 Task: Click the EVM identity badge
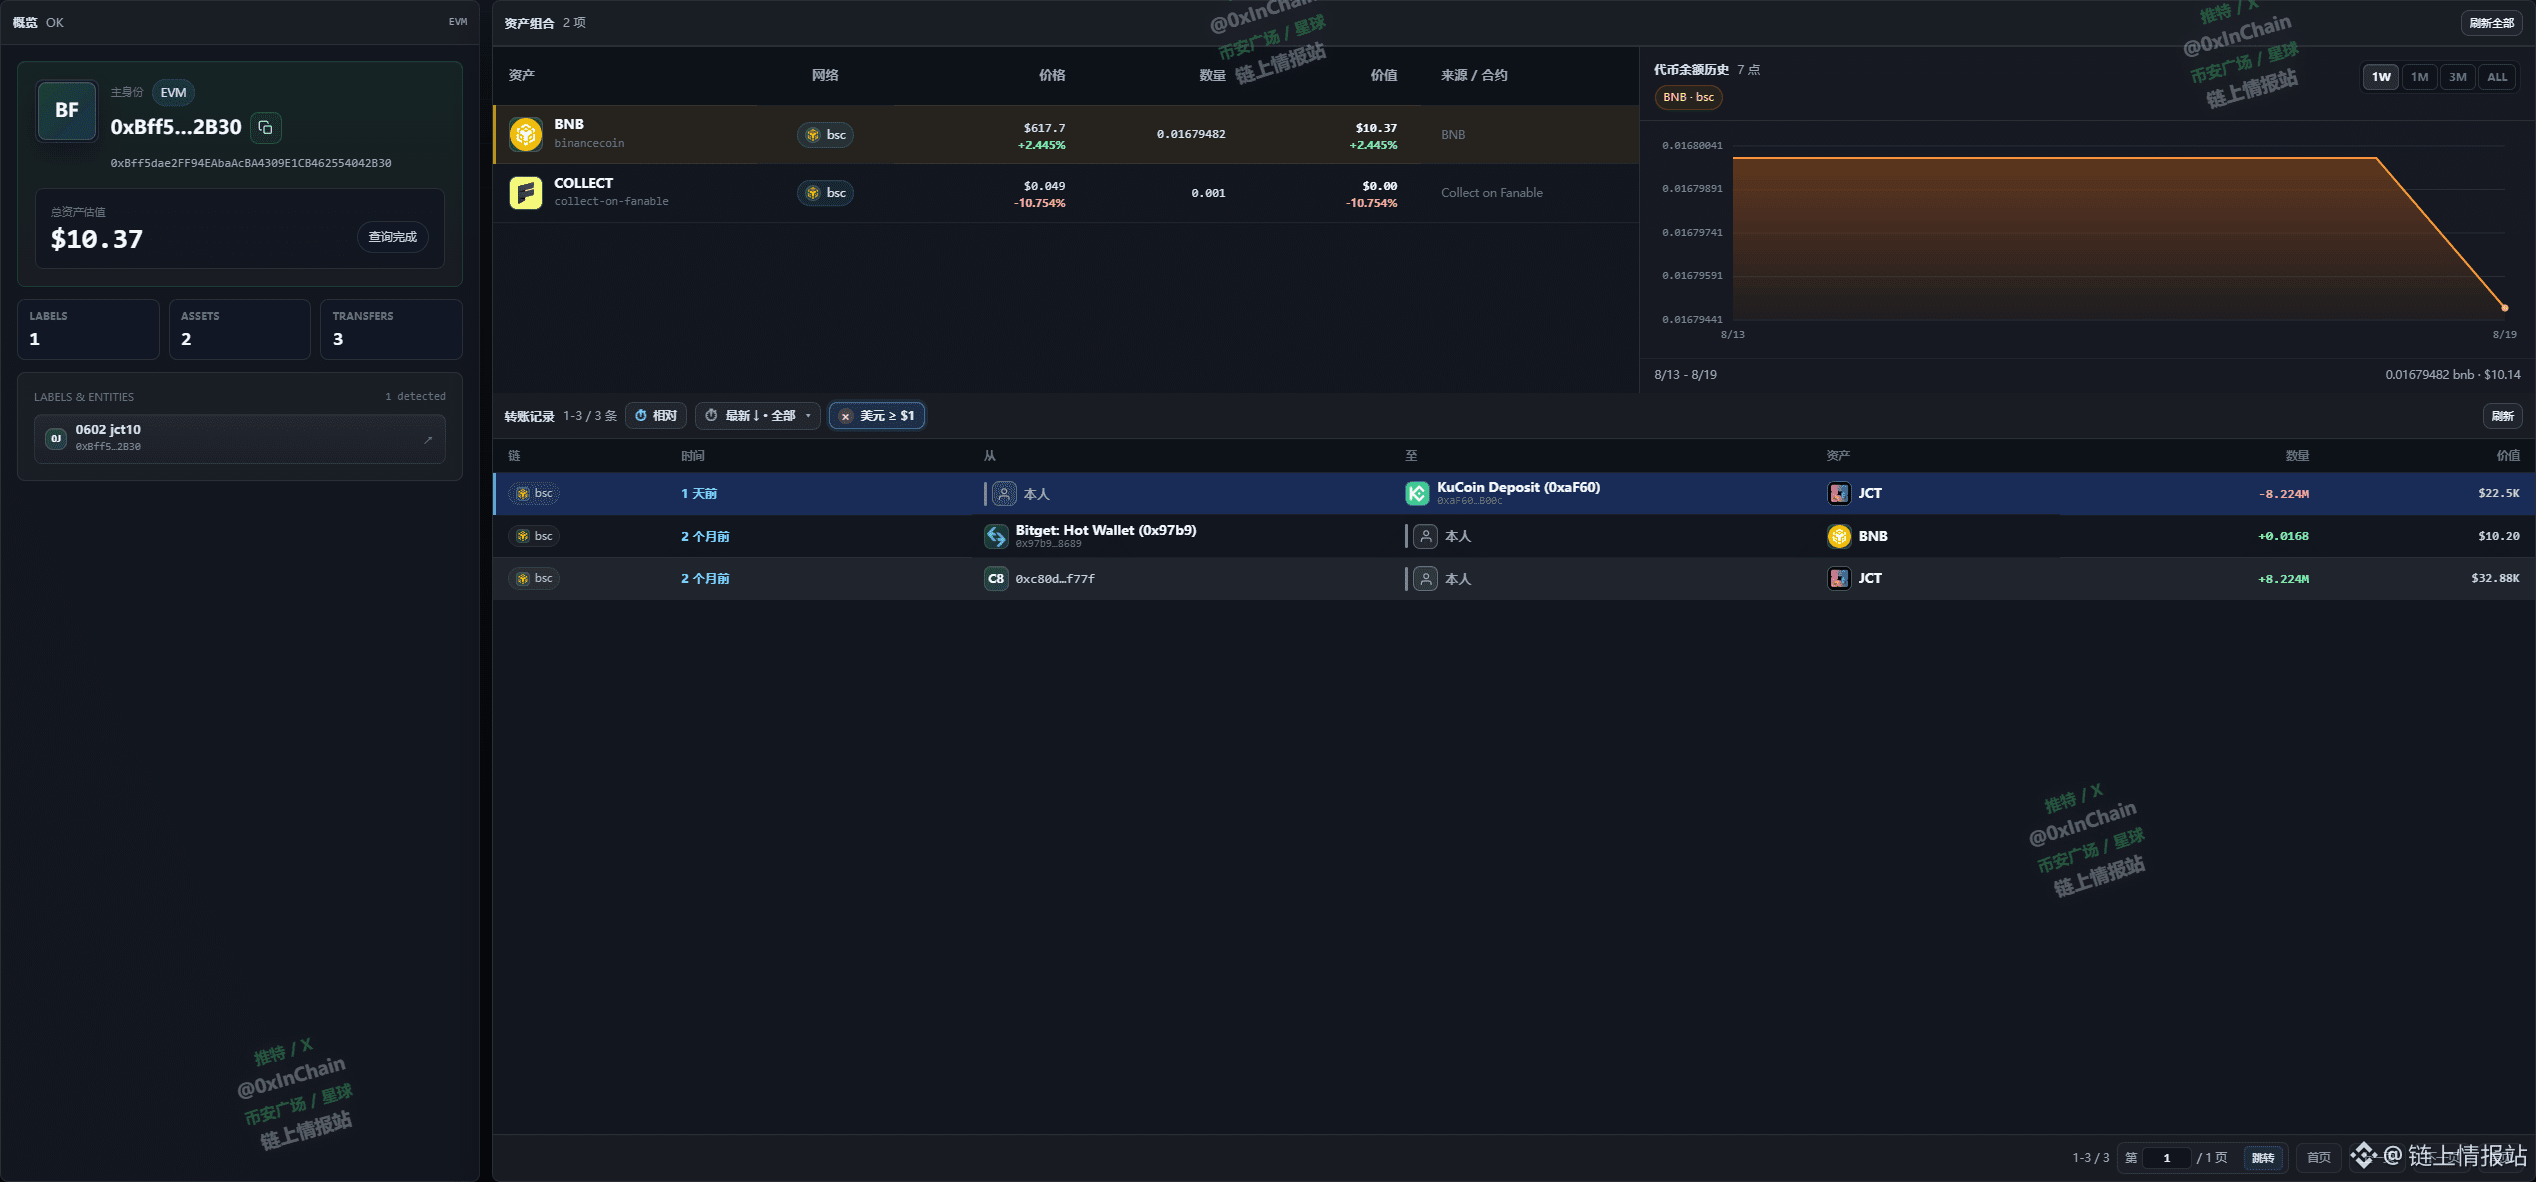click(x=174, y=92)
